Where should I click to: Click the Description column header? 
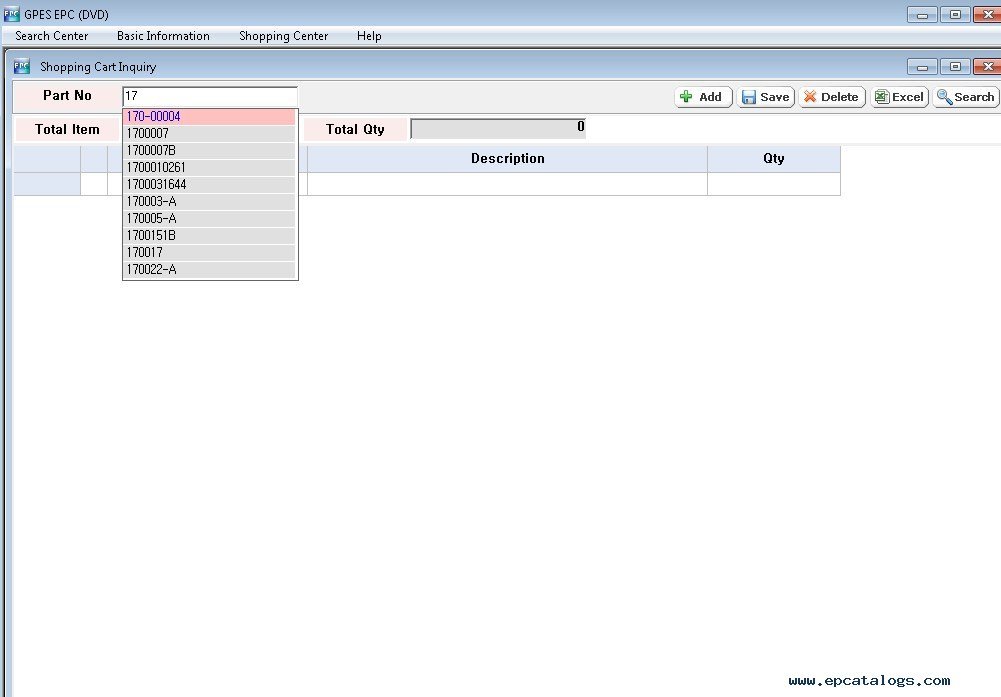click(507, 159)
